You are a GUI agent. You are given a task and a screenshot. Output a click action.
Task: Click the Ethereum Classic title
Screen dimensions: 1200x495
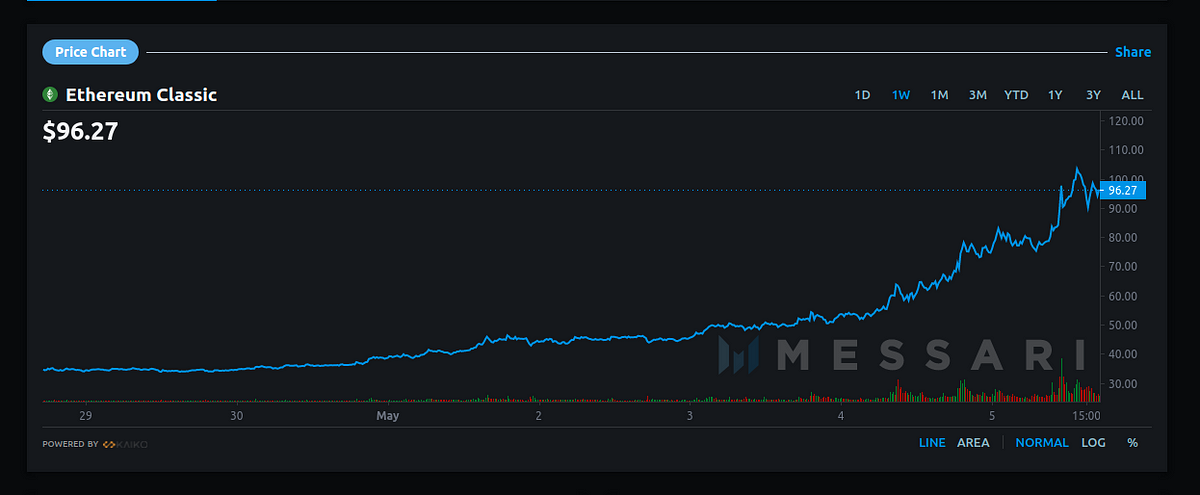coord(141,95)
